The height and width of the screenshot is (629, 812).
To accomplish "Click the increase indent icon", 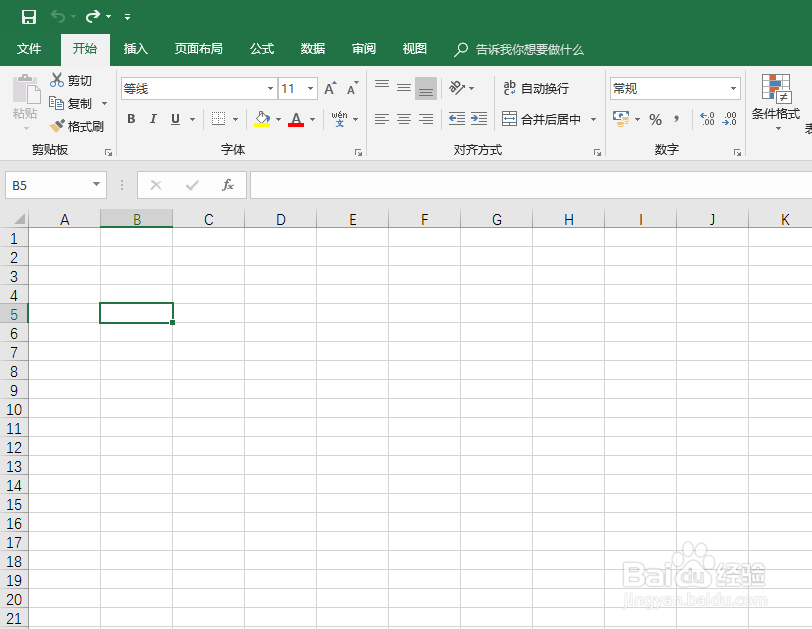I will (x=479, y=119).
